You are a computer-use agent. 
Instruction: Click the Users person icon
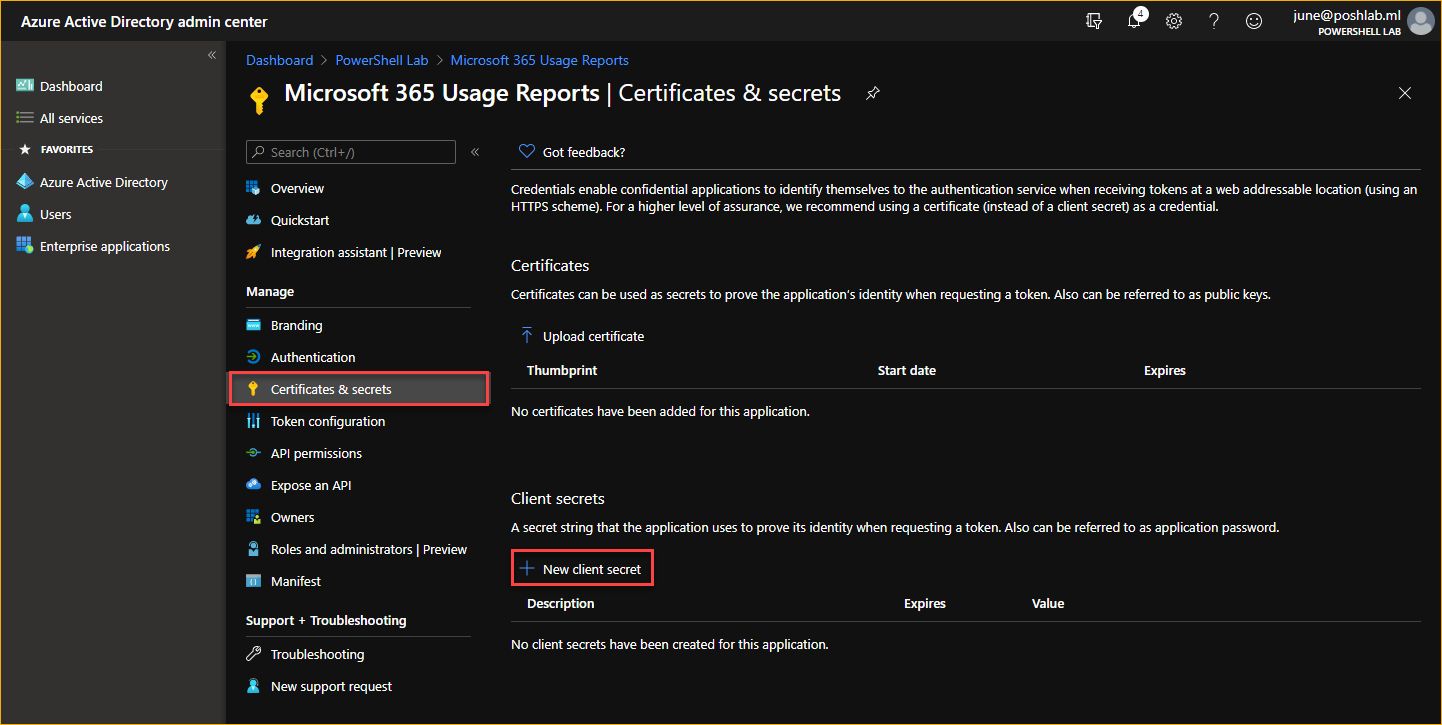pos(25,214)
